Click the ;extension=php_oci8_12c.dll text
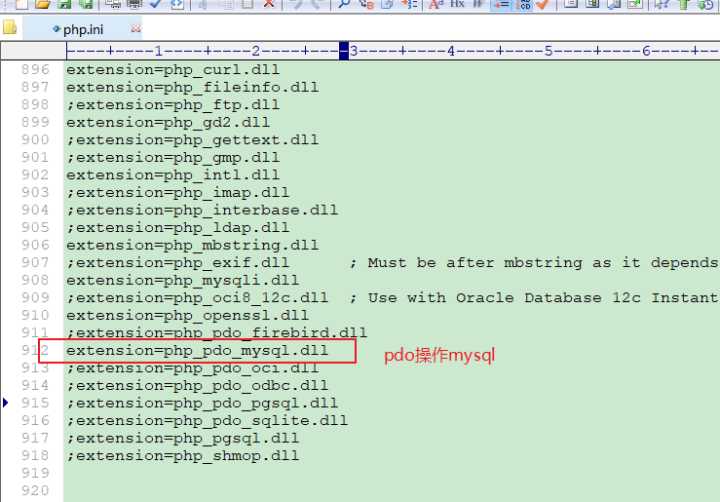Screen dimensions: 720x502 tap(197, 298)
